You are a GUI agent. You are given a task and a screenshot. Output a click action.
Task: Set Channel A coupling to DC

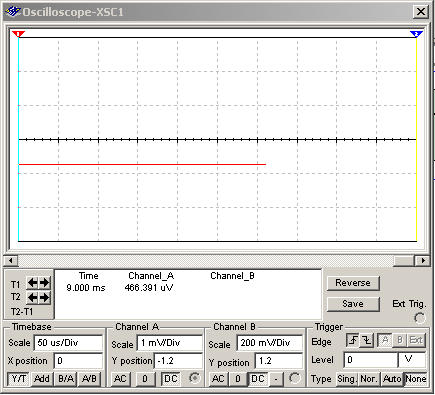(171, 379)
